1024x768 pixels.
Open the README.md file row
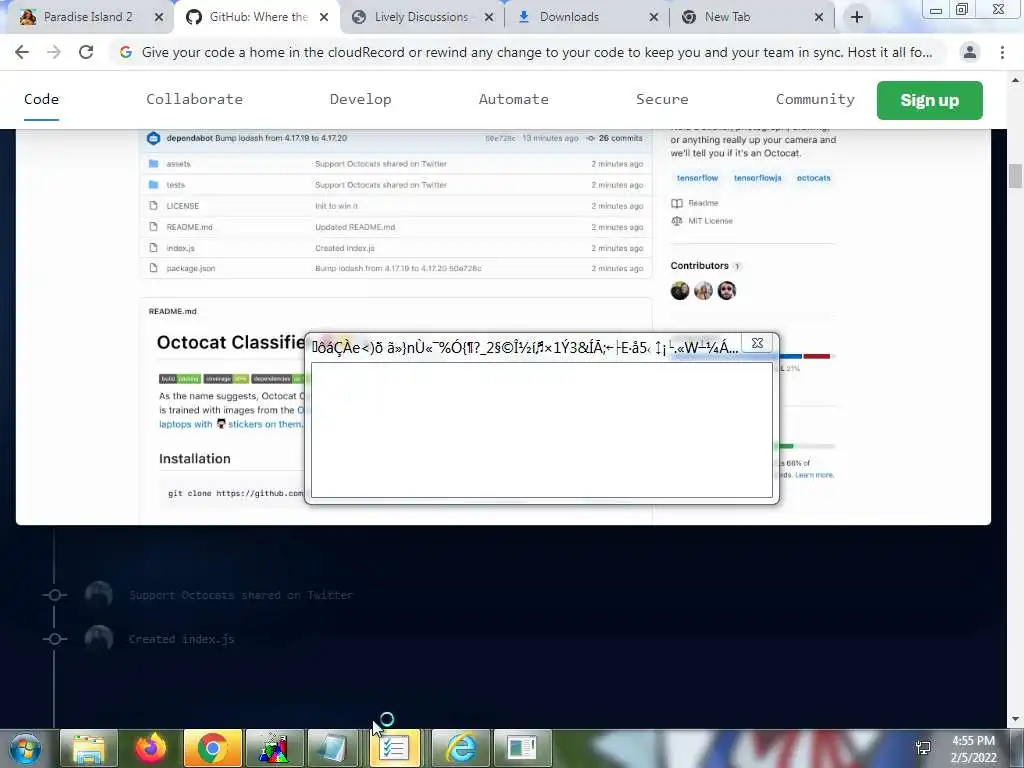tap(395, 227)
